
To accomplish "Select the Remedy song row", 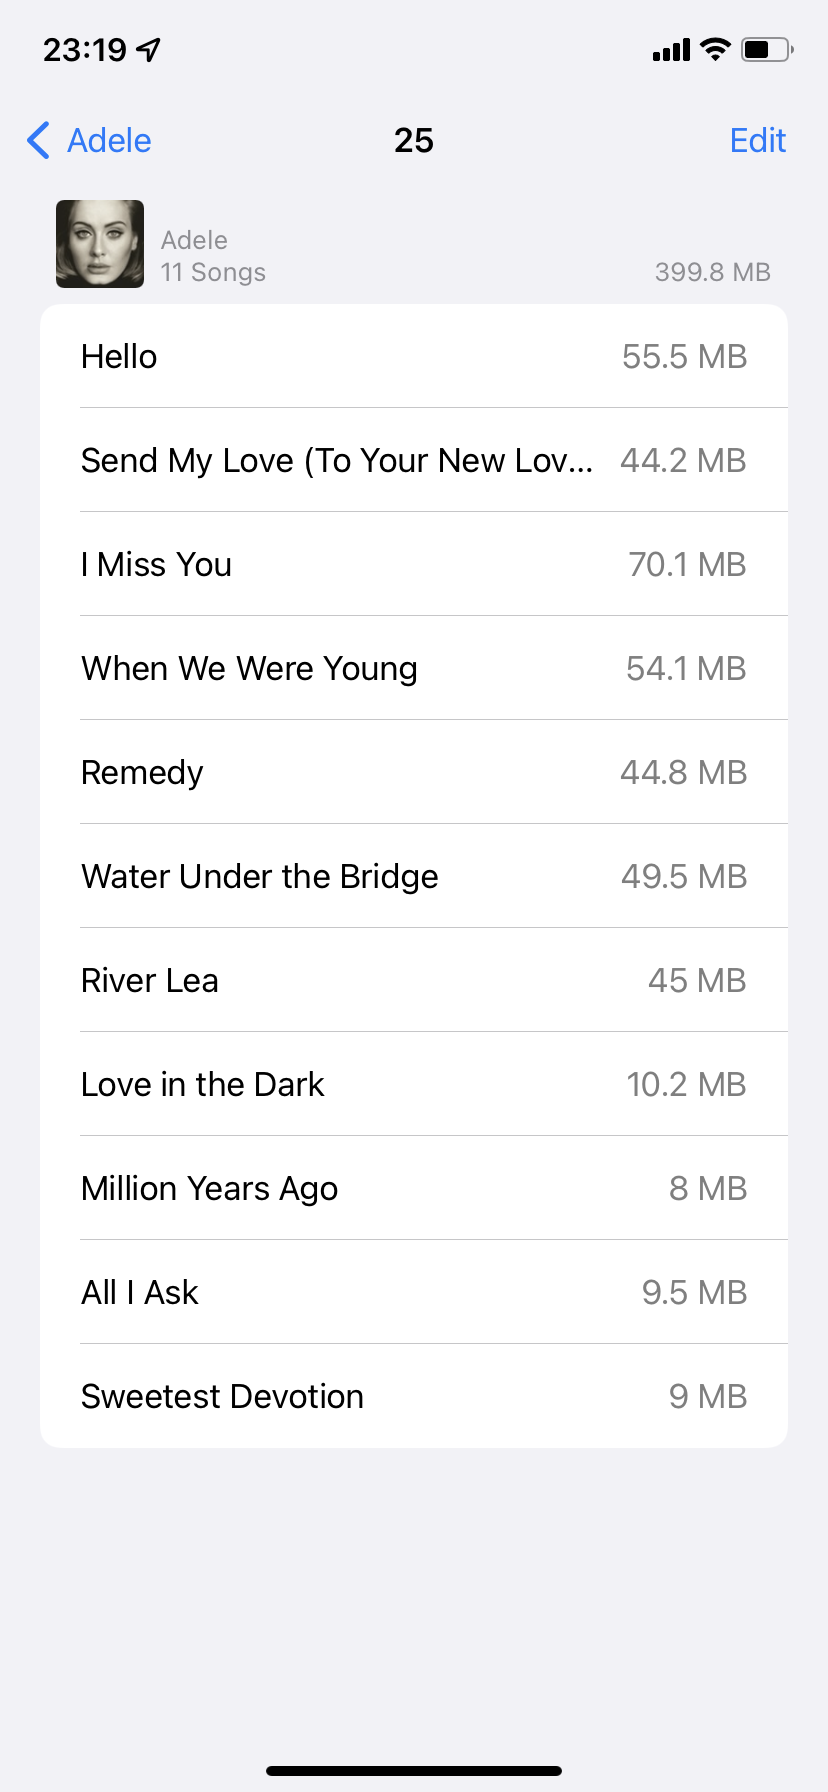I will tap(414, 773).
